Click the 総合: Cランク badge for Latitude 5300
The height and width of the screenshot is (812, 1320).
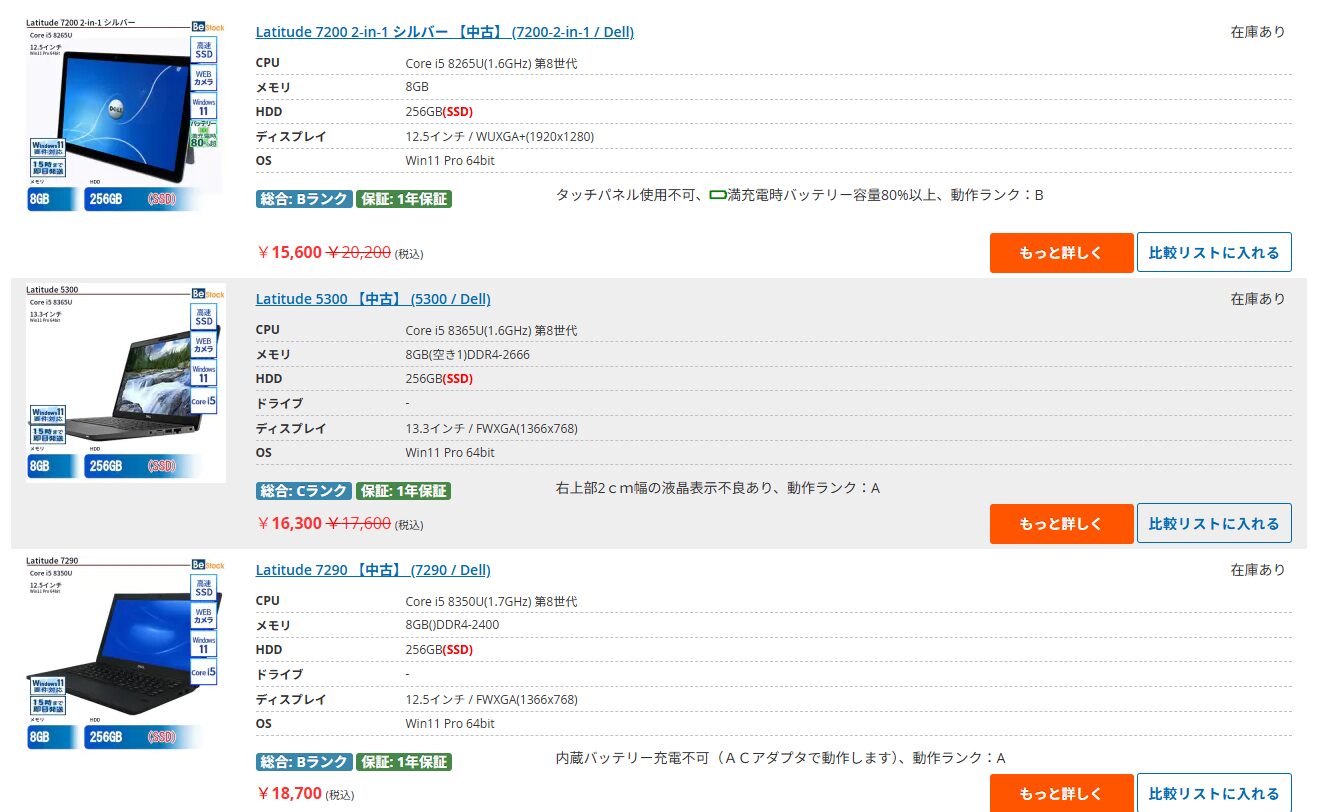[x=304, y=491]
